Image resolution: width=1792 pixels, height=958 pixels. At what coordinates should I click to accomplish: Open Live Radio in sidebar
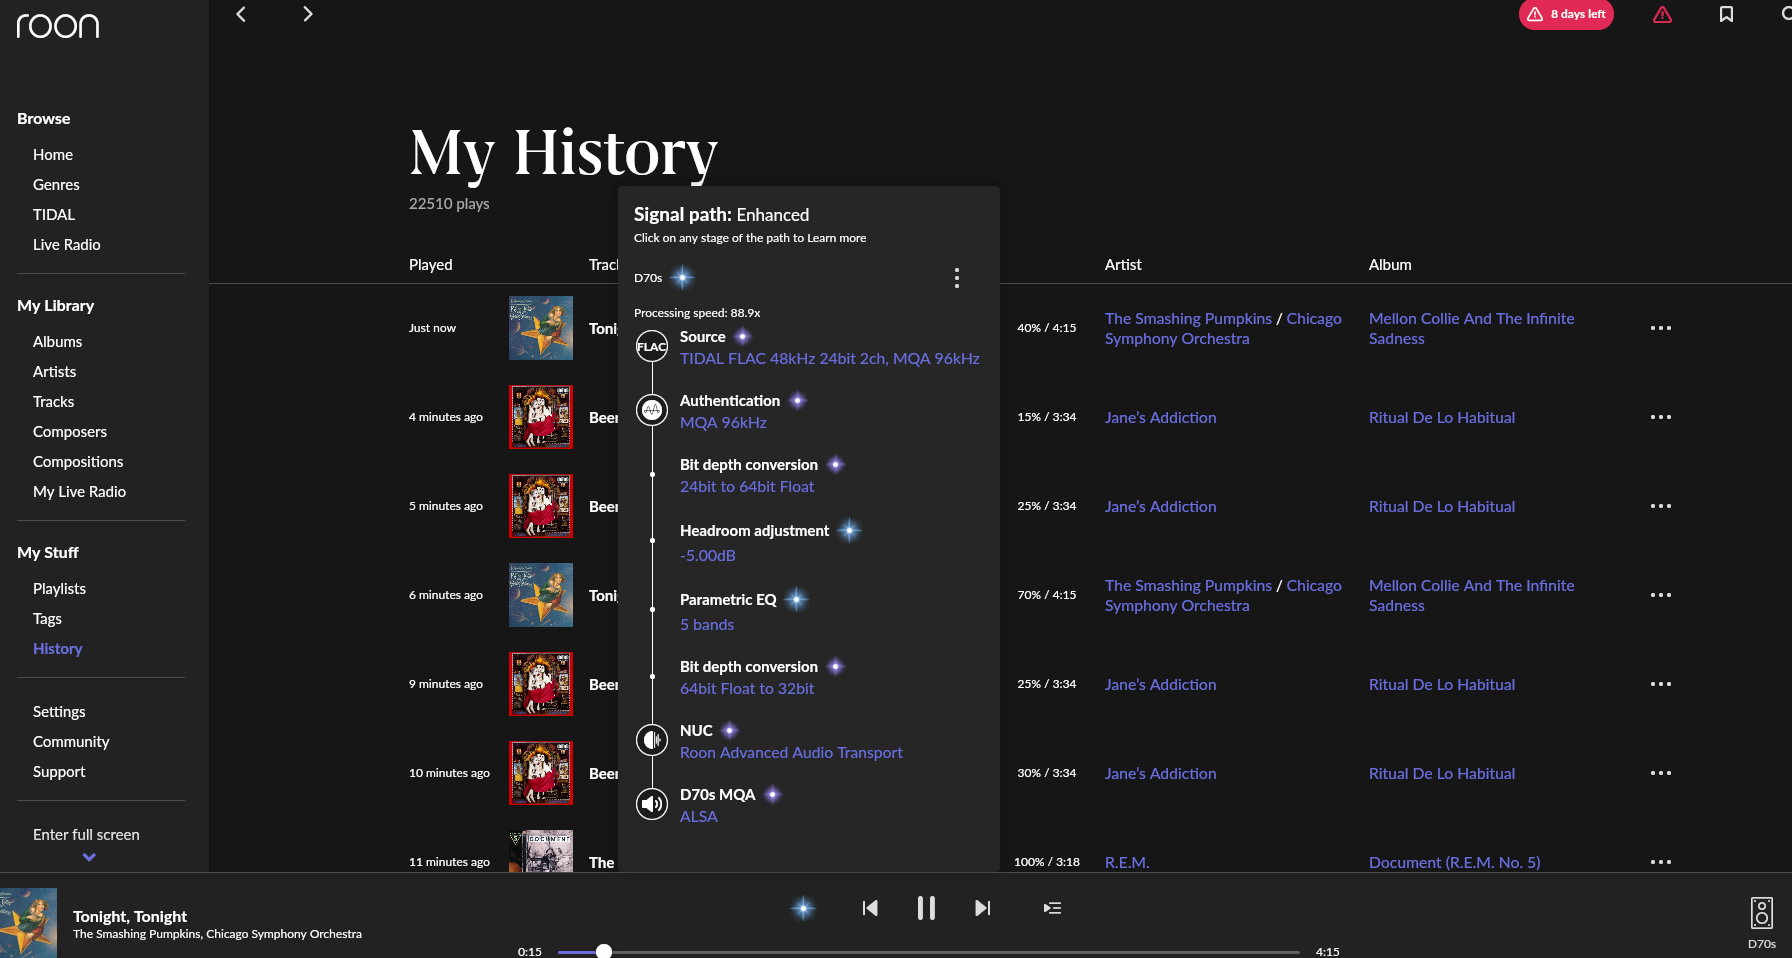(x=67, y=245)
